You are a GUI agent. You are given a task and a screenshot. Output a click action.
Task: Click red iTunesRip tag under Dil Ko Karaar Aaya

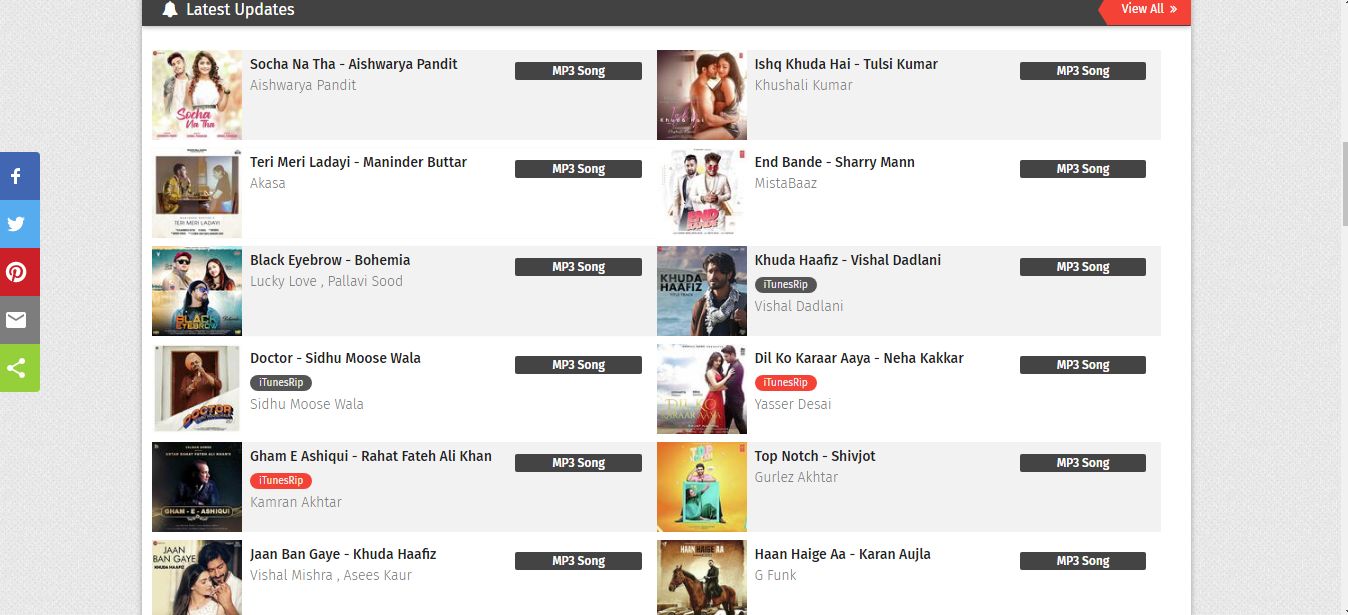786,383
